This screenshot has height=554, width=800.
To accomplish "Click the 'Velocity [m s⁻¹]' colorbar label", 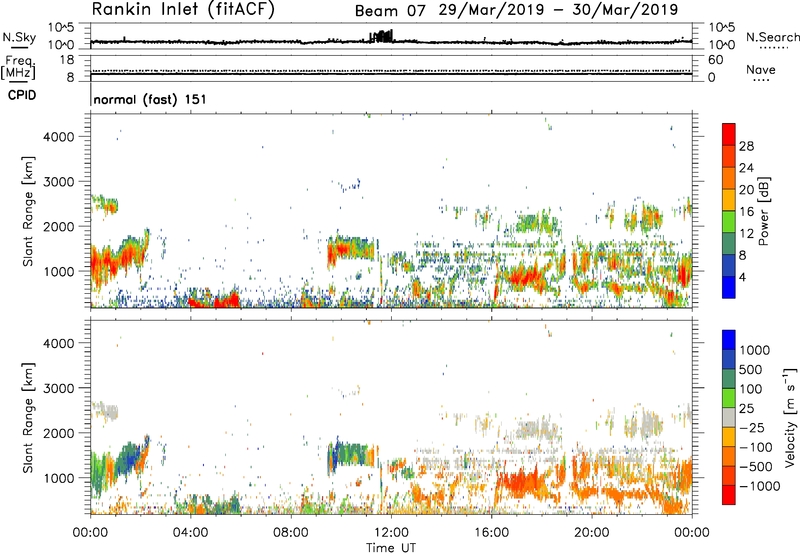I will point(790,417).
